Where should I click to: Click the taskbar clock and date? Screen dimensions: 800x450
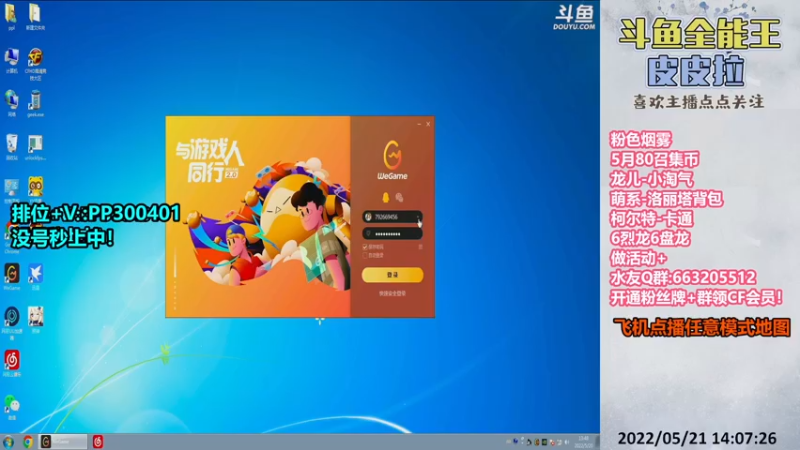pyautogui.click(x=584, y=442)
